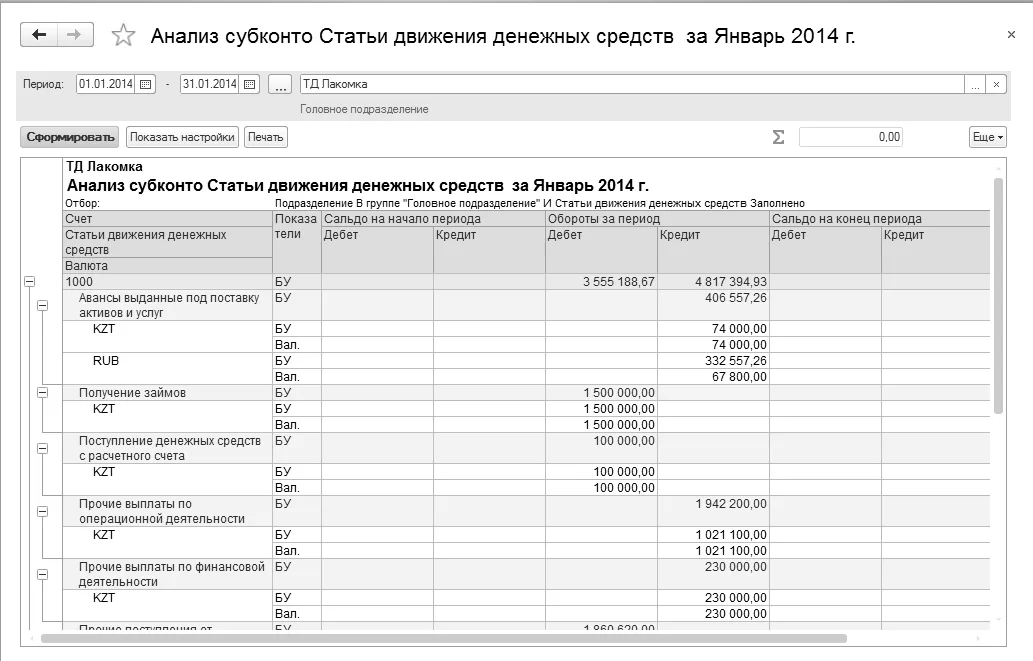
Task: Click the Сальдо на конец периода header
Action: 879,219
